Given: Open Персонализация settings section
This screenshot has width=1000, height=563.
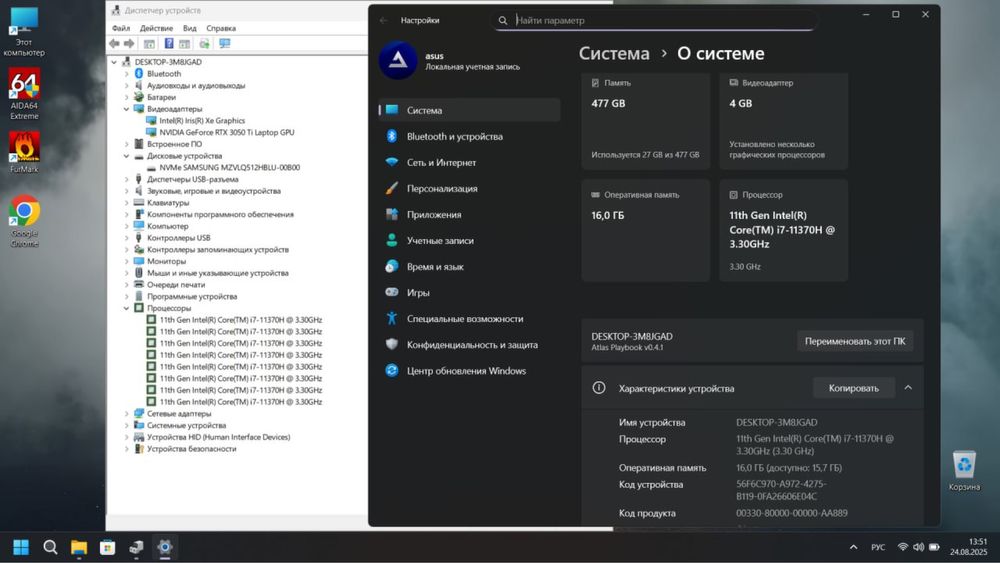Looking at the screenshot, I should (469, 189).
